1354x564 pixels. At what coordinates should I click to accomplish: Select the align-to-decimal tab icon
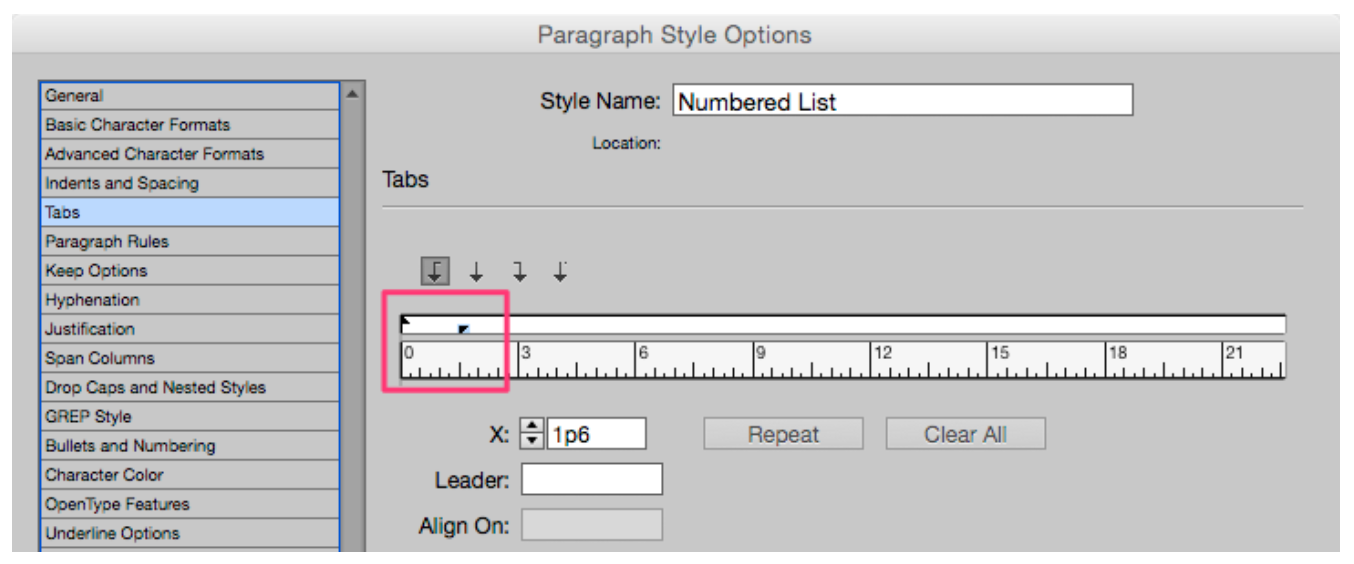pyautogui.click(x=561, y=271)
